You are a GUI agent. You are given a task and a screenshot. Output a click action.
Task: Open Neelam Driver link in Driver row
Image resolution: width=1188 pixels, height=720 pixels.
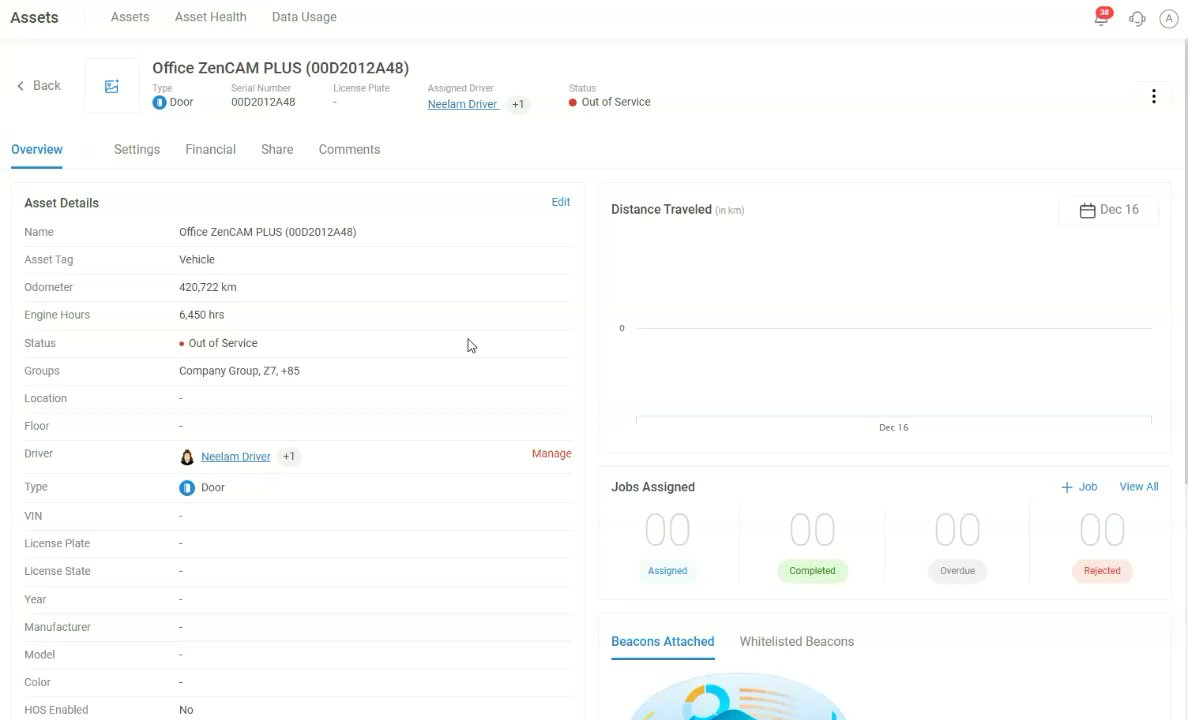click(236, 456)
